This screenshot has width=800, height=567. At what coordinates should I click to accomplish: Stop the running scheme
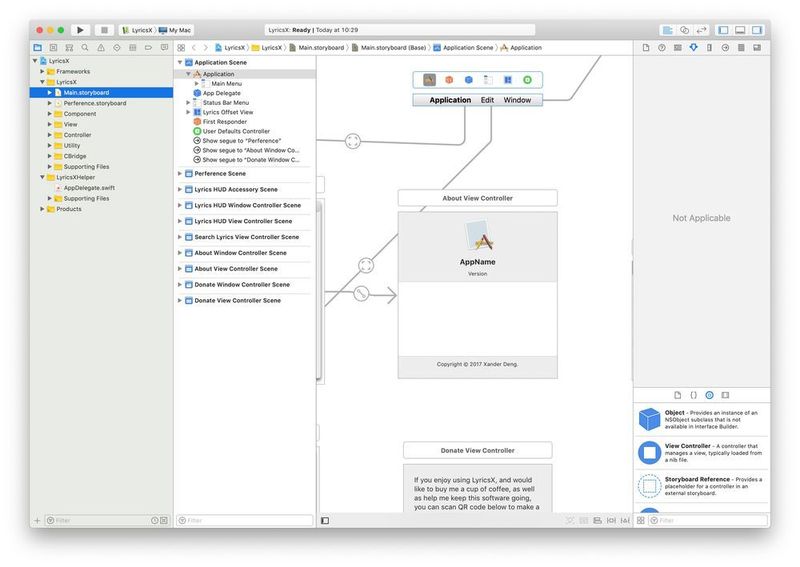105,30
